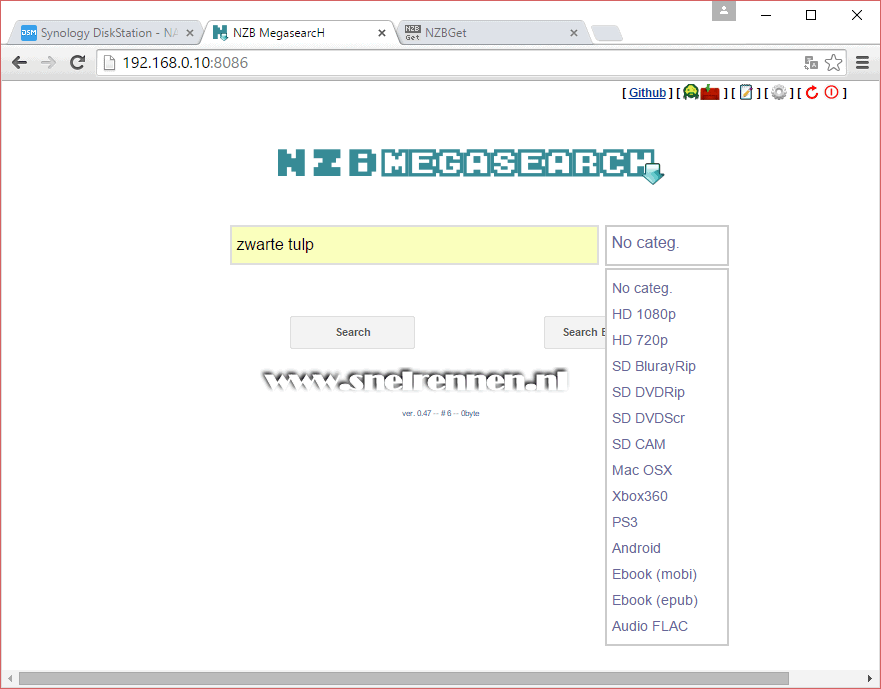Bookmark this page with star icon
Image resolution: width=881 pixels, height=689 pixels.
[833, 63]
